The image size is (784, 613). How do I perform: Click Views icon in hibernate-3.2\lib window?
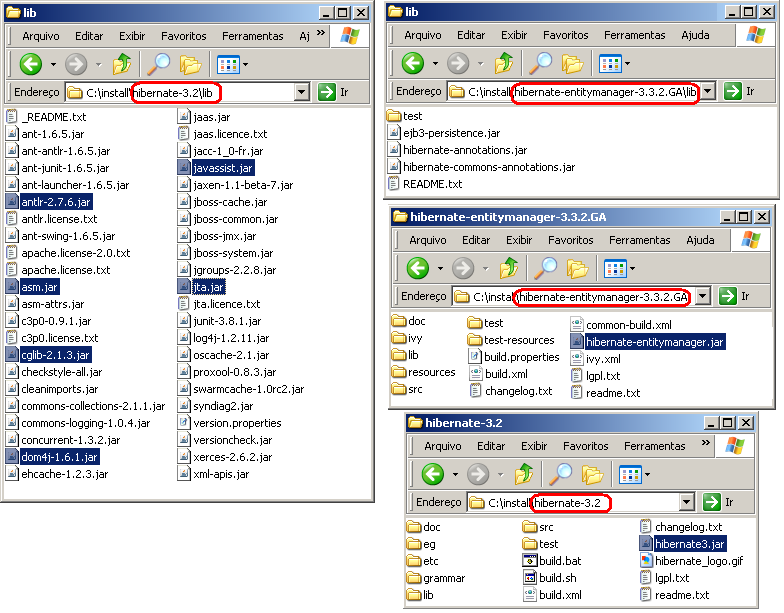click(x=228, y=64)
